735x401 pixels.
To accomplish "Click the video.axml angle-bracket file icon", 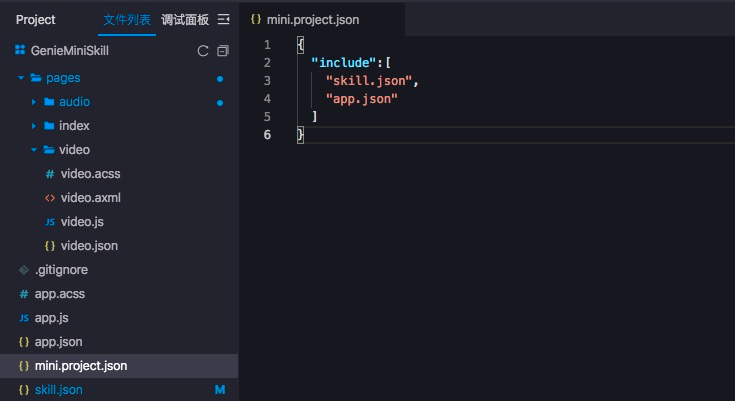I will pyautogui.click(x=50, y=198).
